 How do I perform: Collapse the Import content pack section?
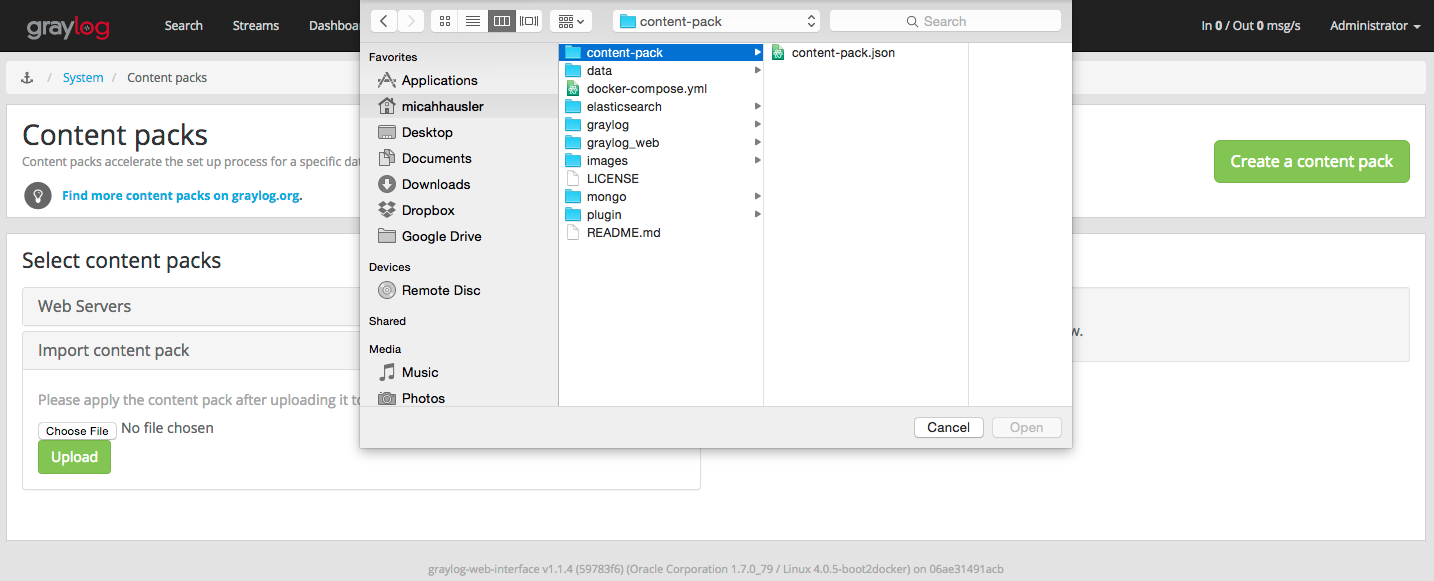click(x=361, y=350)
